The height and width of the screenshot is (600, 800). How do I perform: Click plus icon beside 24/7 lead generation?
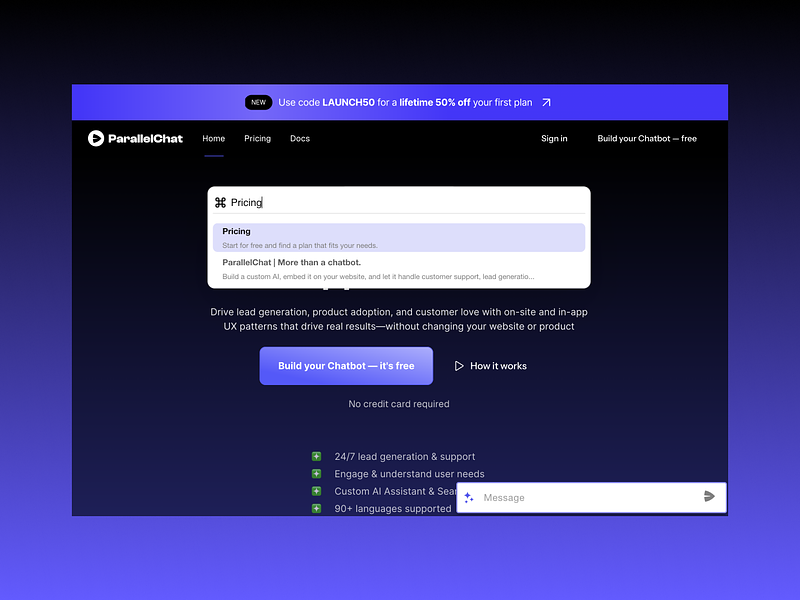click(316, 456)
